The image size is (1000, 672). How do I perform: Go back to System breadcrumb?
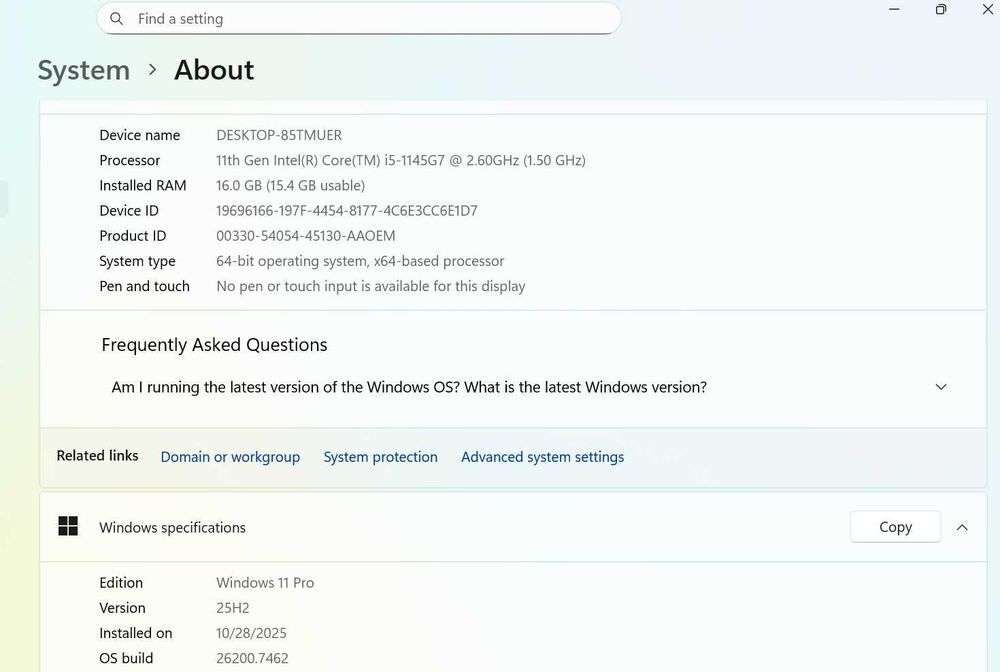[84, 69]
